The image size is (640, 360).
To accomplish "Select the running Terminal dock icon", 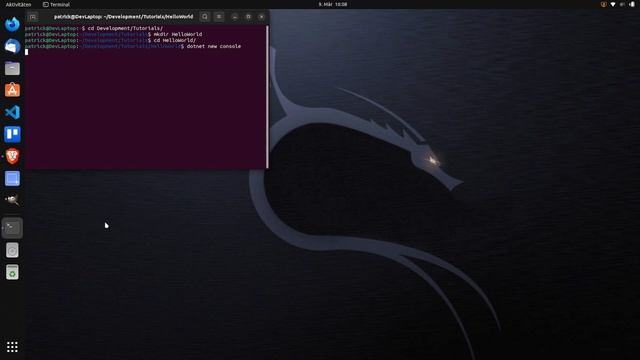I will [12, 228].
